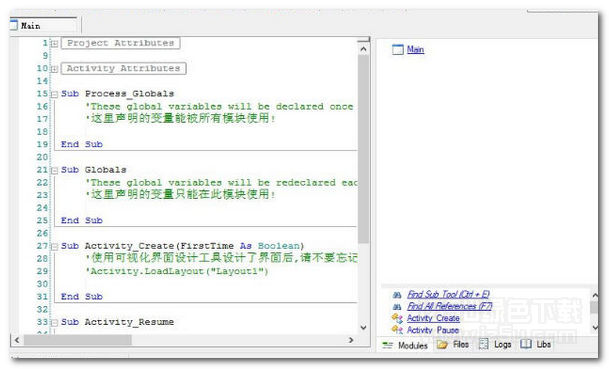Switch to the Libs tab
Image resolution: width=609 pixels, height=369 pixels.
[536, 344]
